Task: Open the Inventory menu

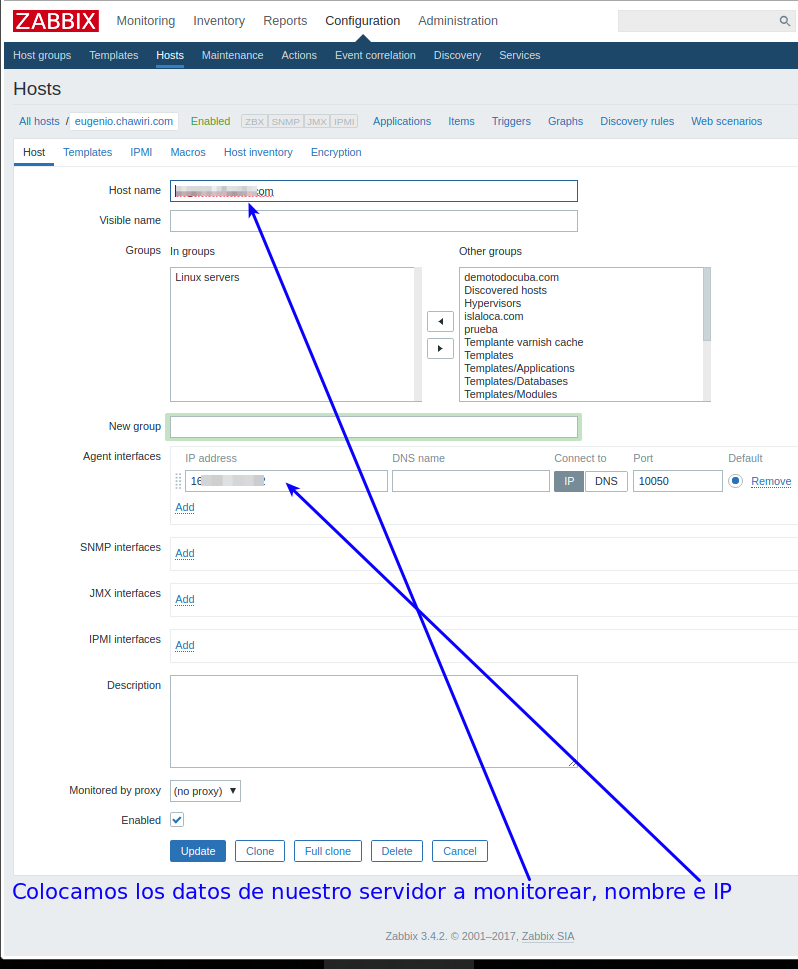Action: coord(219,21)
